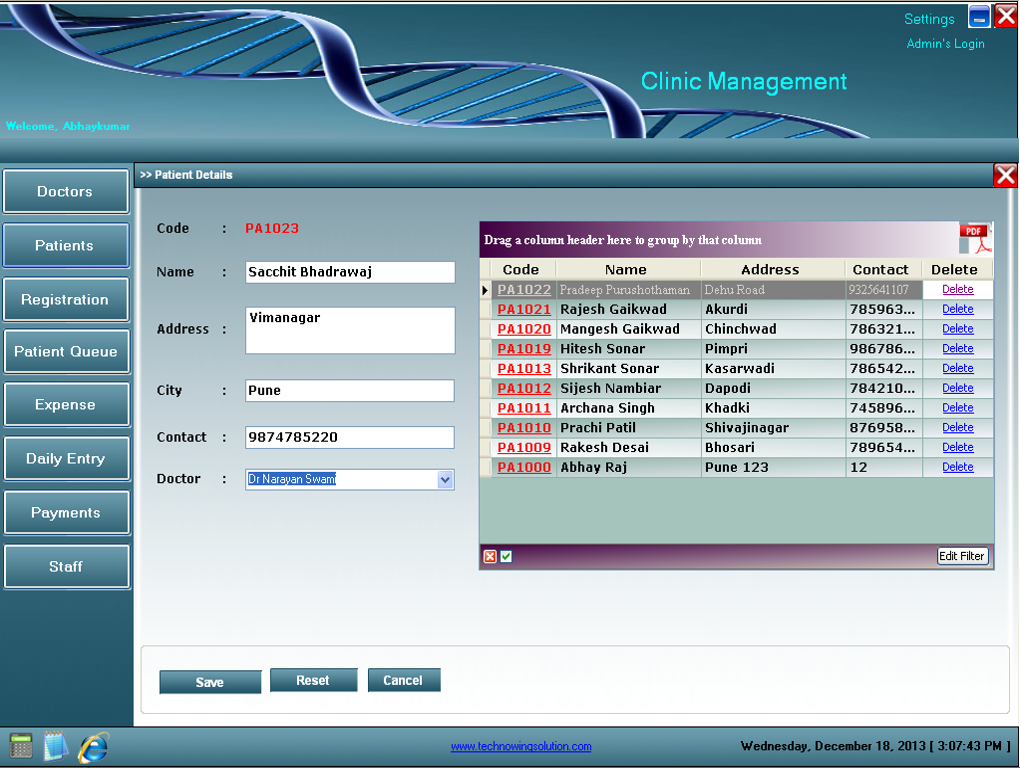Image resolution: width=1020 pixels, height=768 pixels.
Task: Export the patient list via PDF icon
Action: (975, 240)
